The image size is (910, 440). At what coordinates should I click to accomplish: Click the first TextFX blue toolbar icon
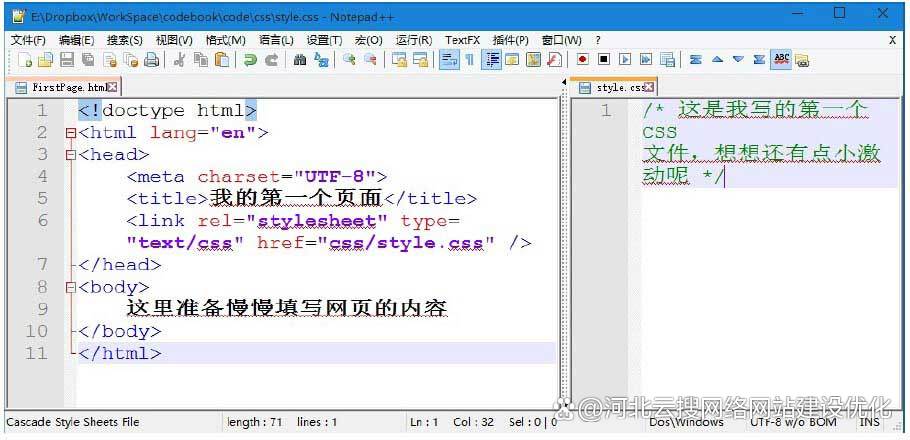[x=695, y=60]
